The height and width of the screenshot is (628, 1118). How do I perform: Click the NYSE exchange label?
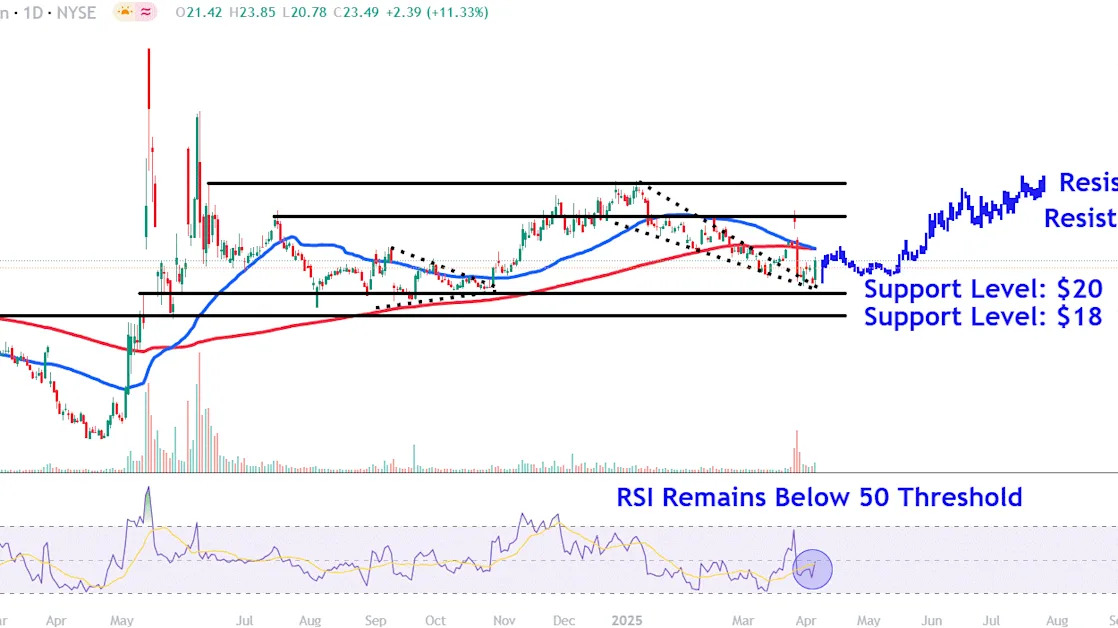tap(77, 13)
